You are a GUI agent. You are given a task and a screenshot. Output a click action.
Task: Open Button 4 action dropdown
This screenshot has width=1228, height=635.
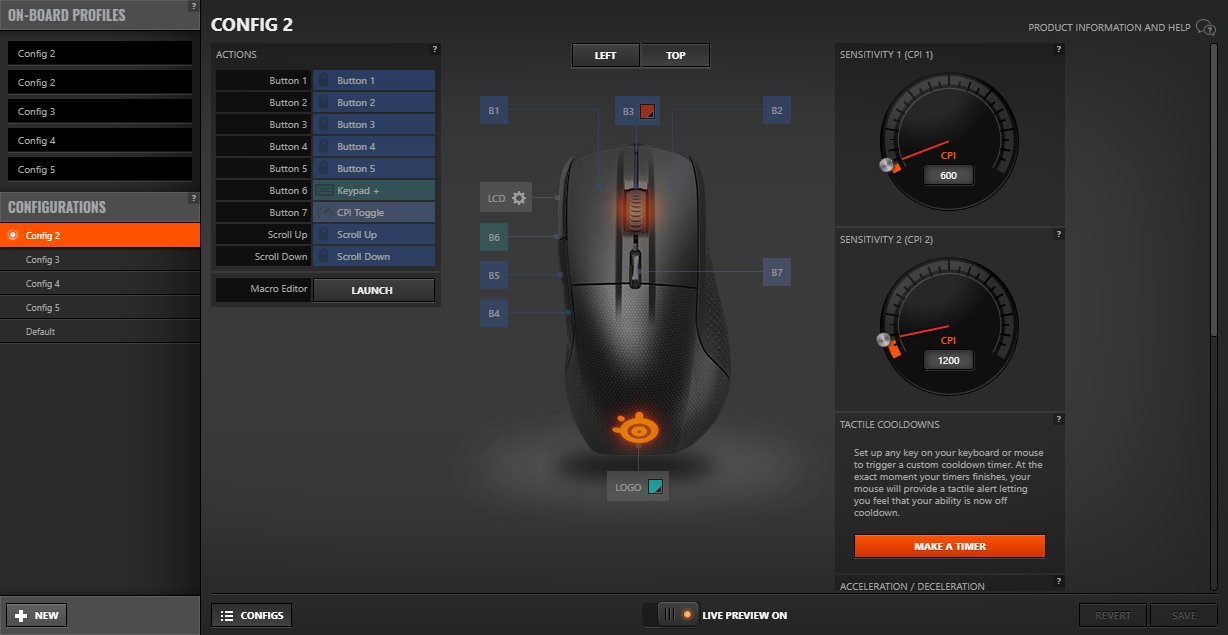tap(374, 146)
